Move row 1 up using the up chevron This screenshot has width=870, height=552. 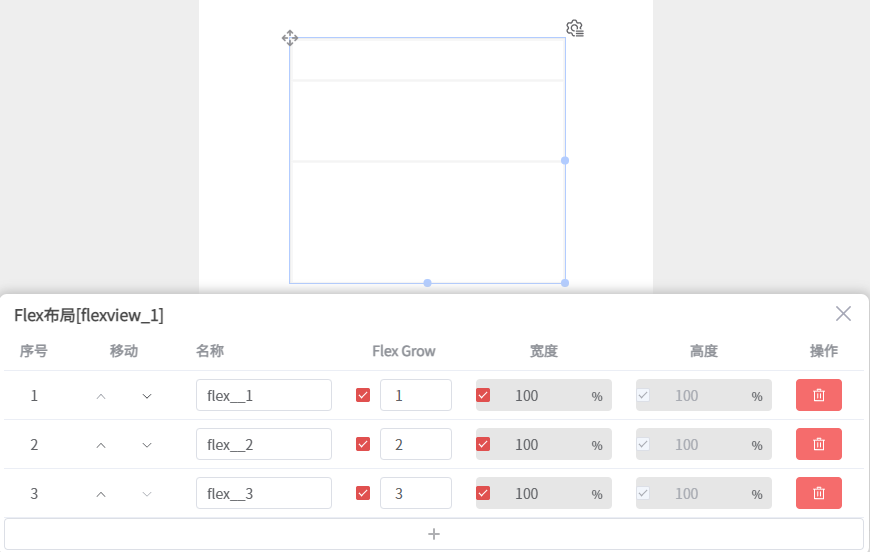(101, 396)
